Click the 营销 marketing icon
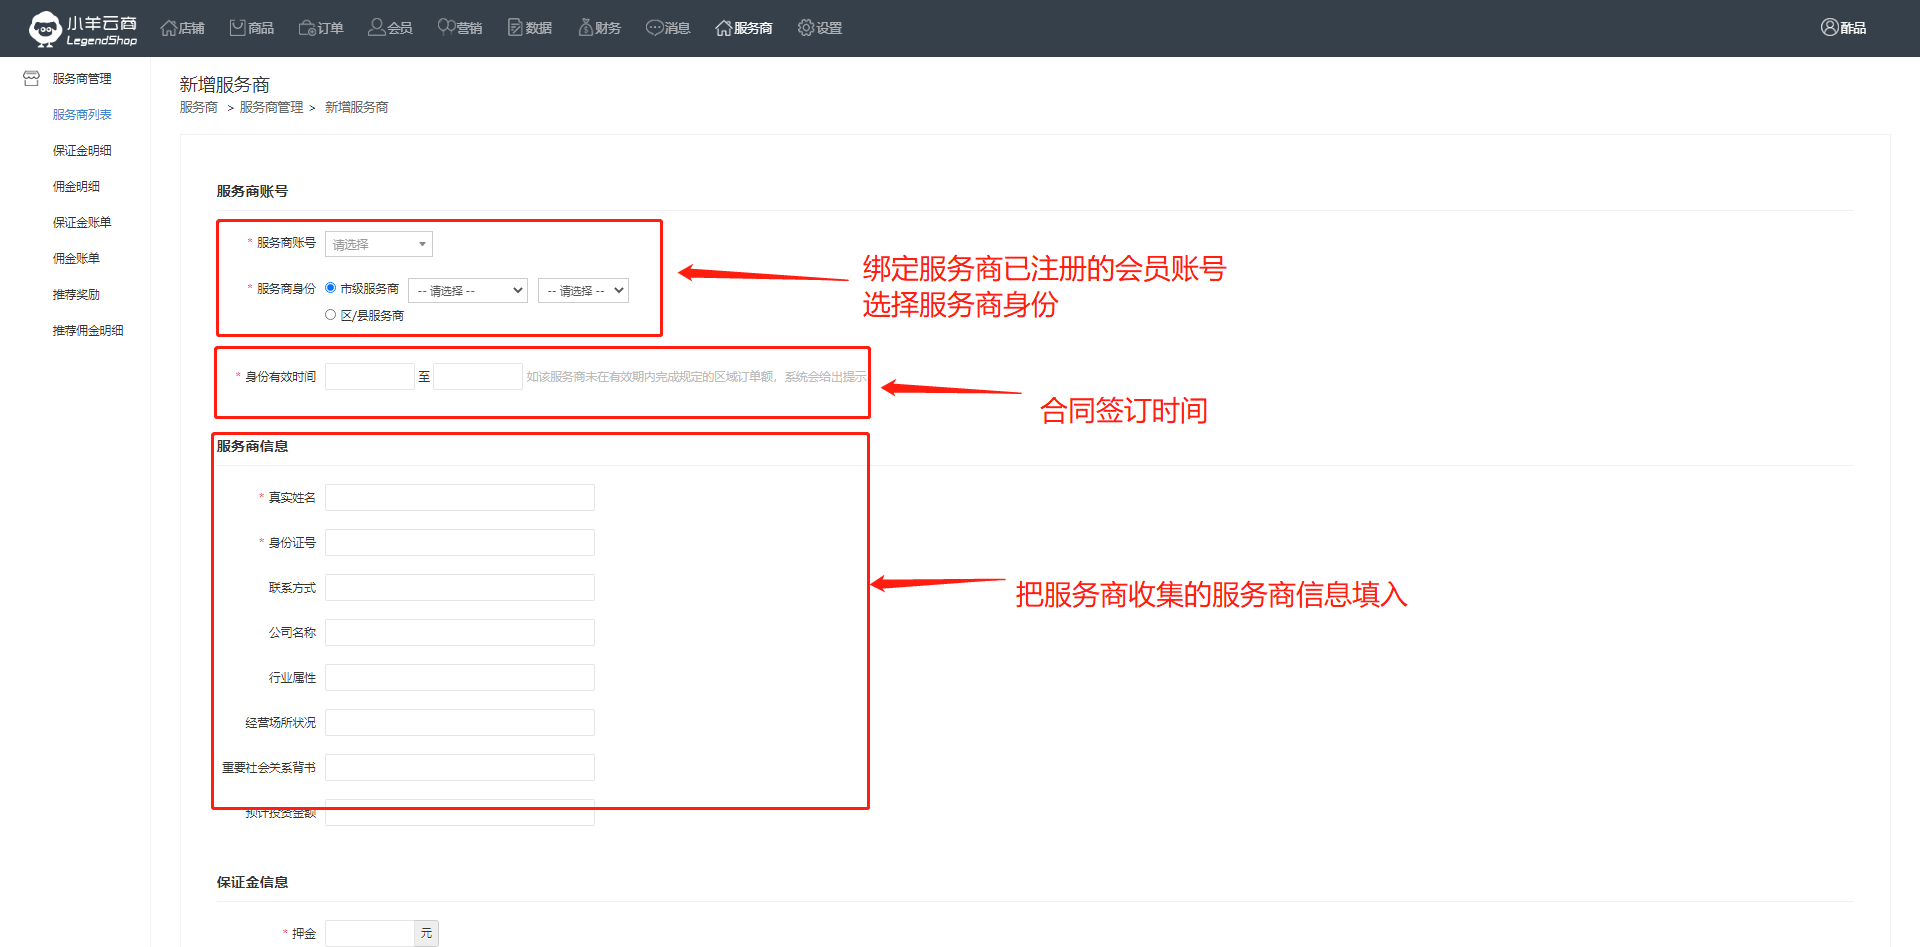The width and height of the screenshot is (1920, 947). click(446, 28)
